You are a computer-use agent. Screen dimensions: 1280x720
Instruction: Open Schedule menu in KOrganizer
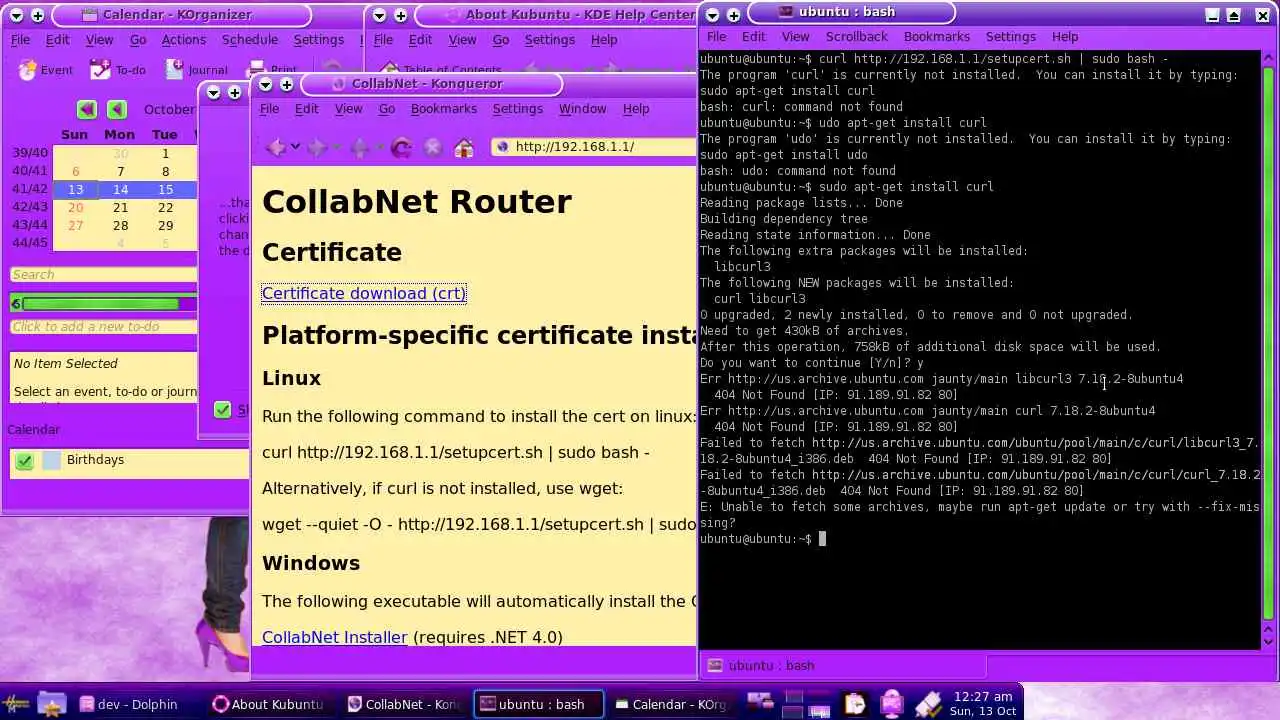coord(250,39)
